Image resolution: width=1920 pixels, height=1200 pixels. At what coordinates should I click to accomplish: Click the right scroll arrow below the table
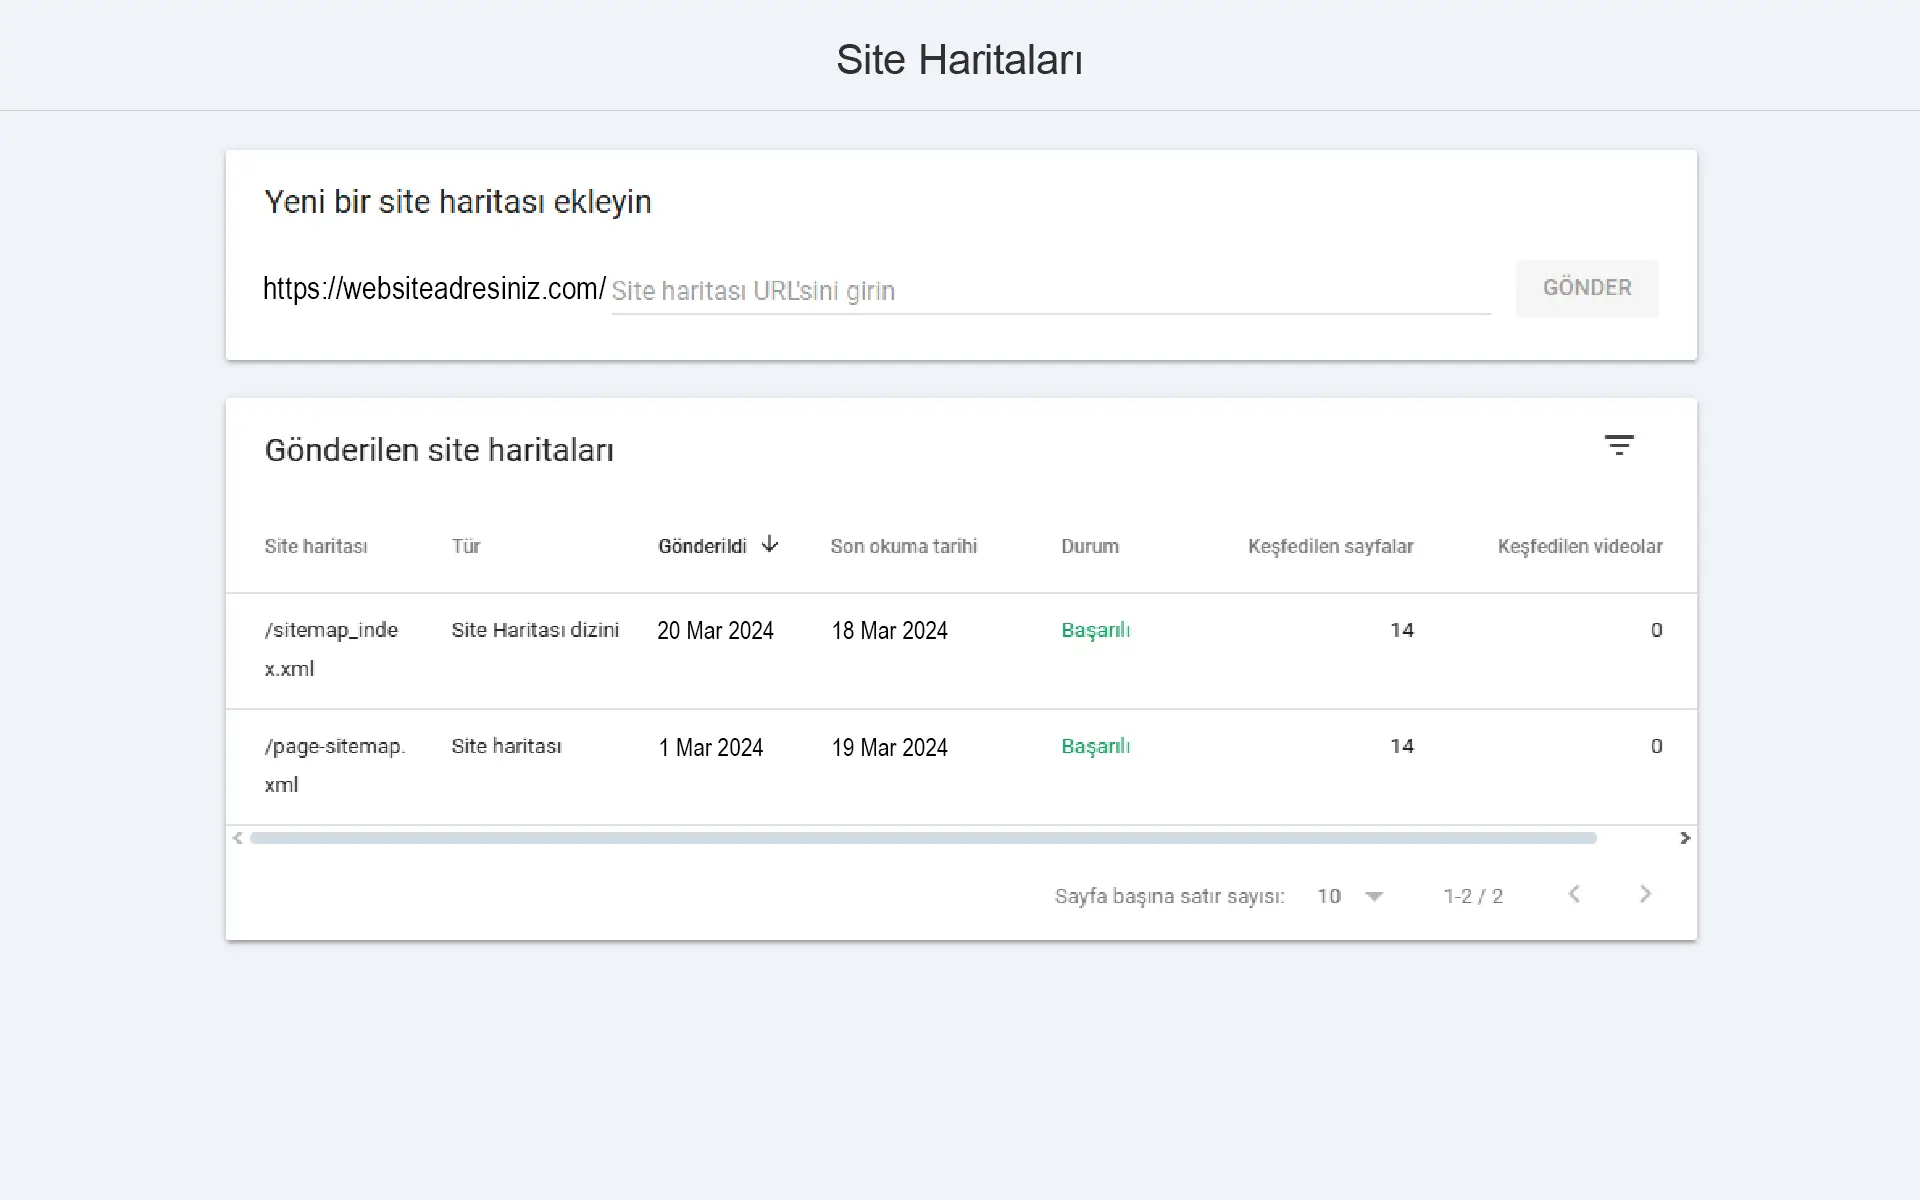point(1685,838)
